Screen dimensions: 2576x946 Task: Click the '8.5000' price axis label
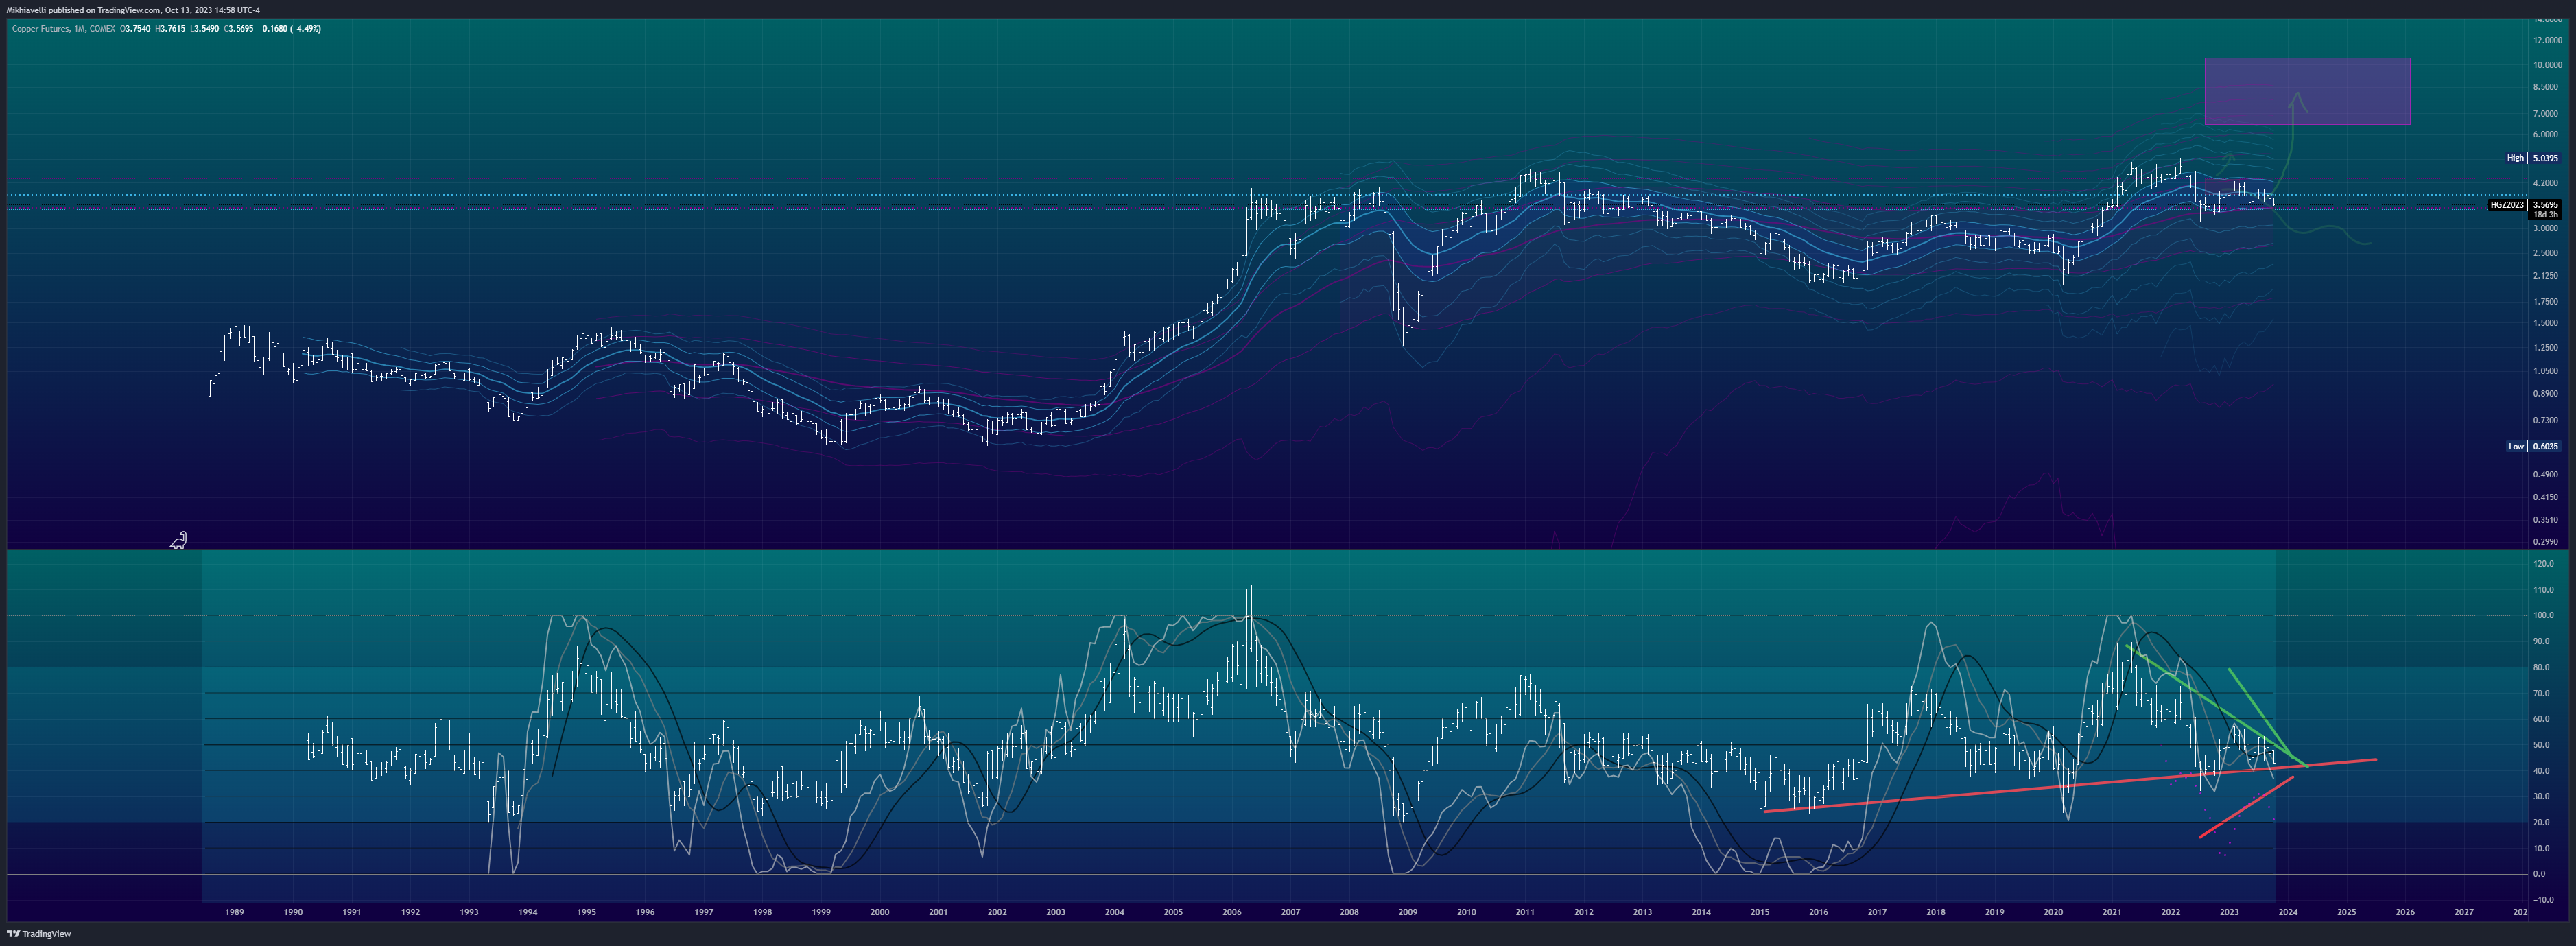2547,88
